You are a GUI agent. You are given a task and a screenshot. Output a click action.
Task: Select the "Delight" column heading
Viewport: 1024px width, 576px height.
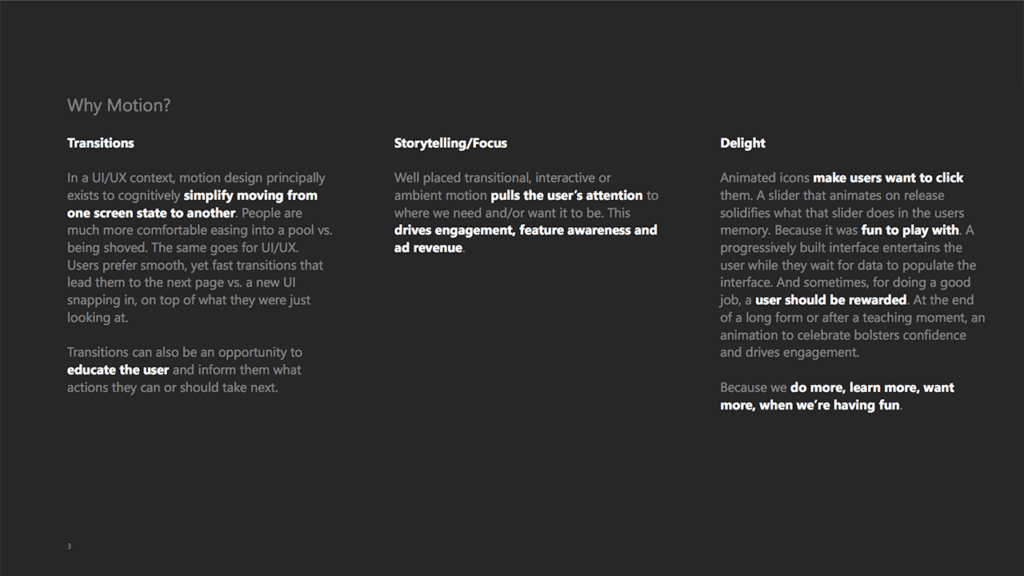point(742,143)
